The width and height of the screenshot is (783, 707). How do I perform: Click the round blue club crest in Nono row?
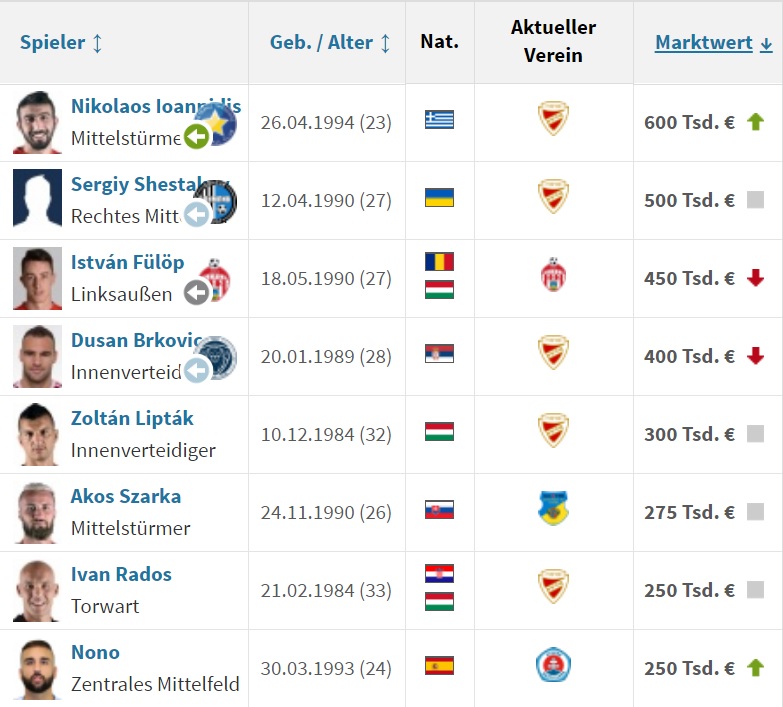553,665
